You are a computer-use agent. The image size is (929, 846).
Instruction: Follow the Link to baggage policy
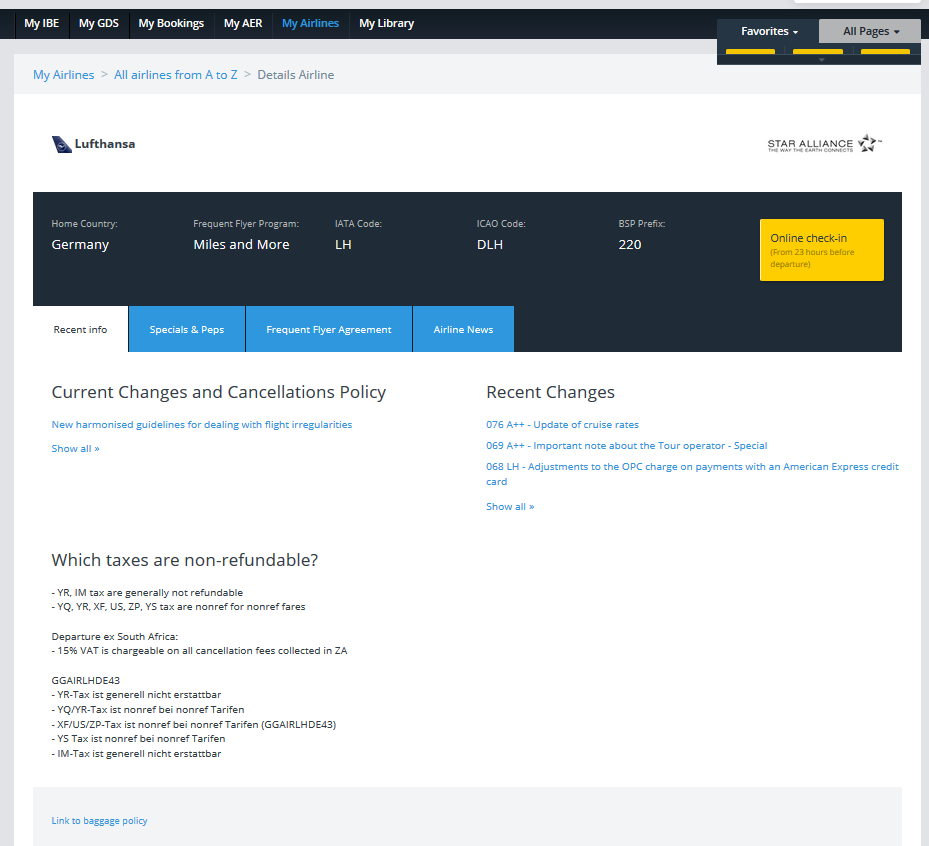click(x=99, y=821)
